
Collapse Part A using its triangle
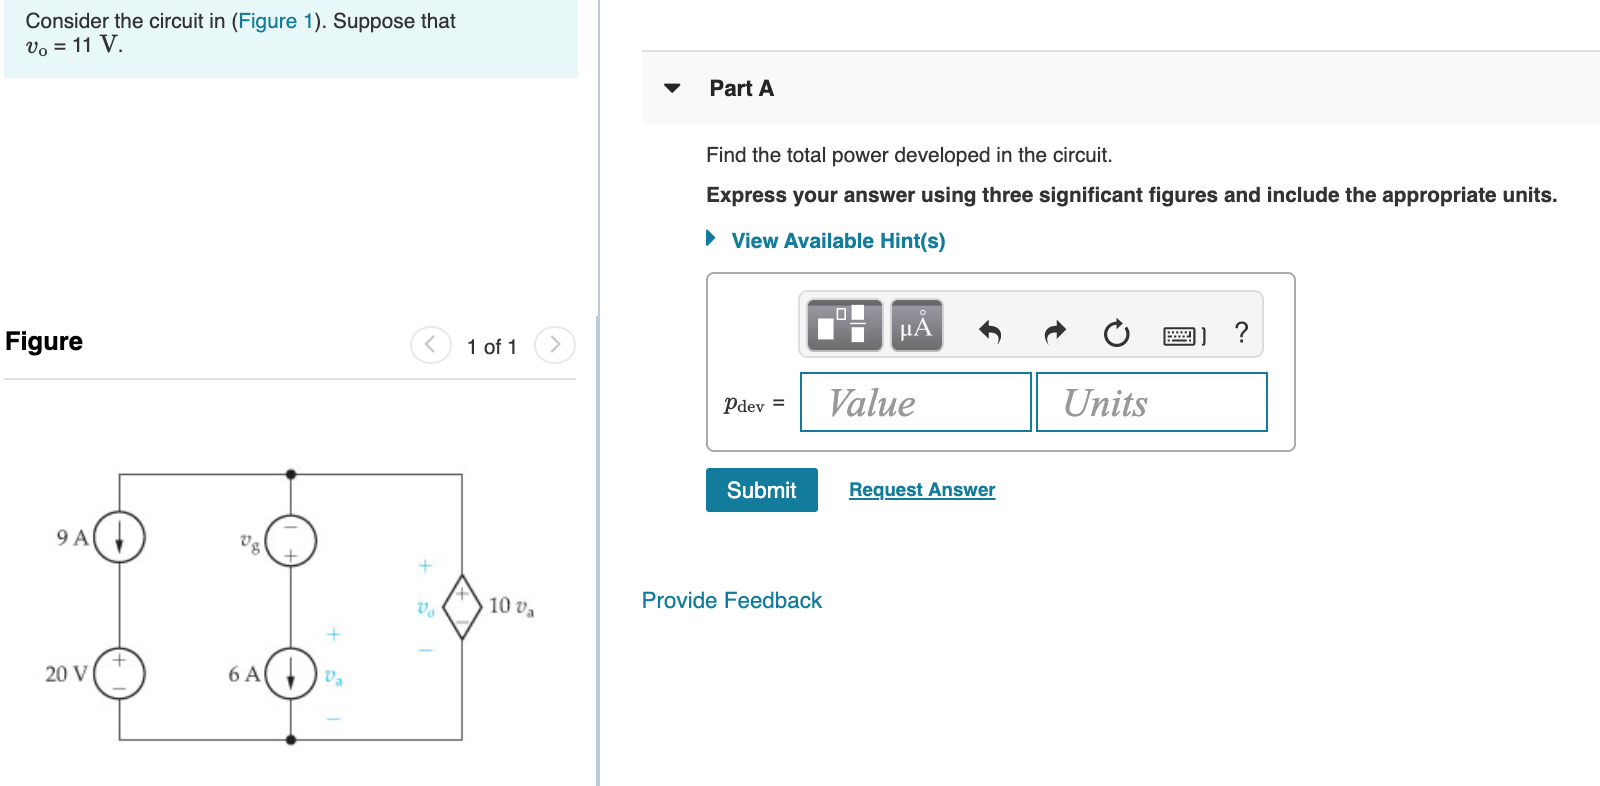pyautogui.click(x=672, y=88)
